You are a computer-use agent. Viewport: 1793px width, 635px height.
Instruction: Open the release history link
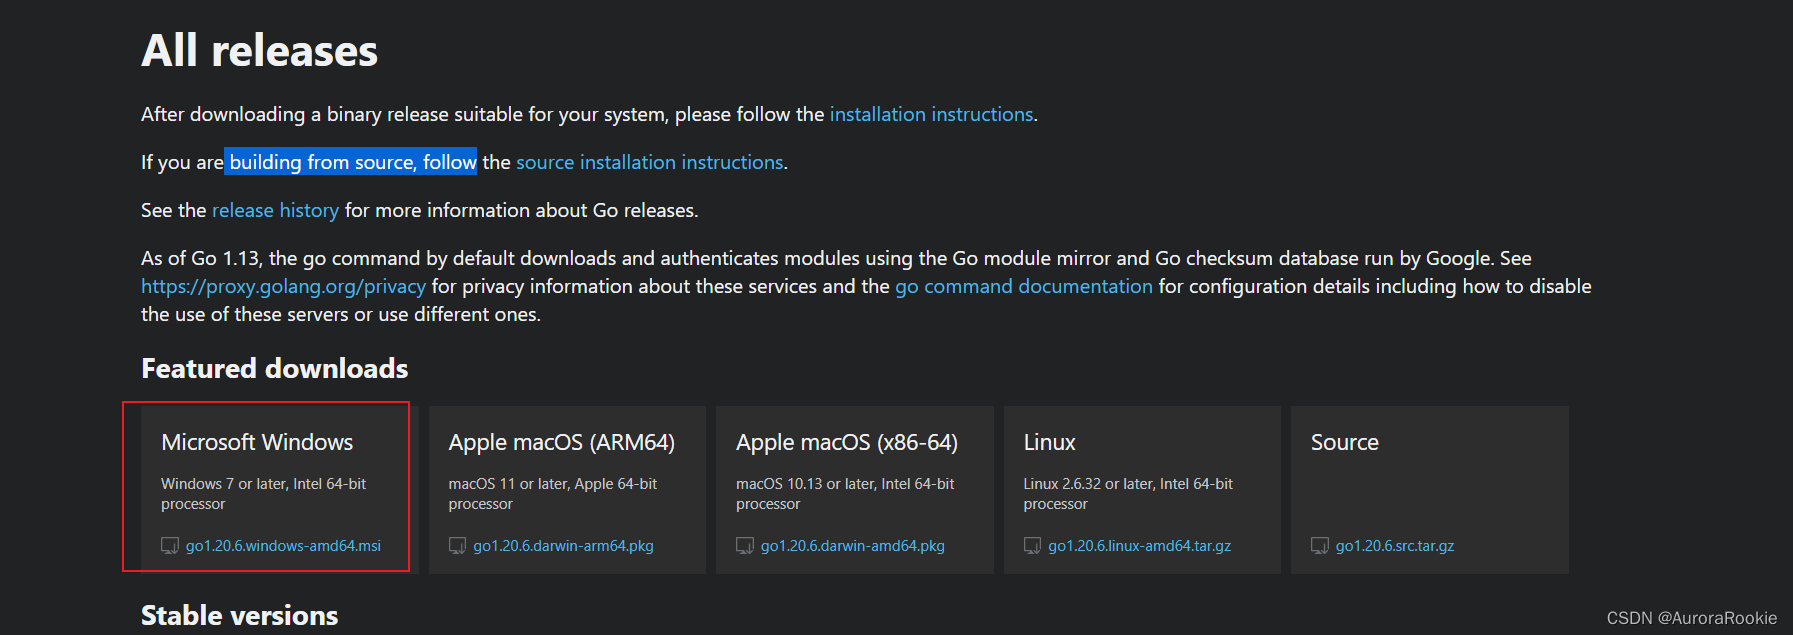click(275, 210)
